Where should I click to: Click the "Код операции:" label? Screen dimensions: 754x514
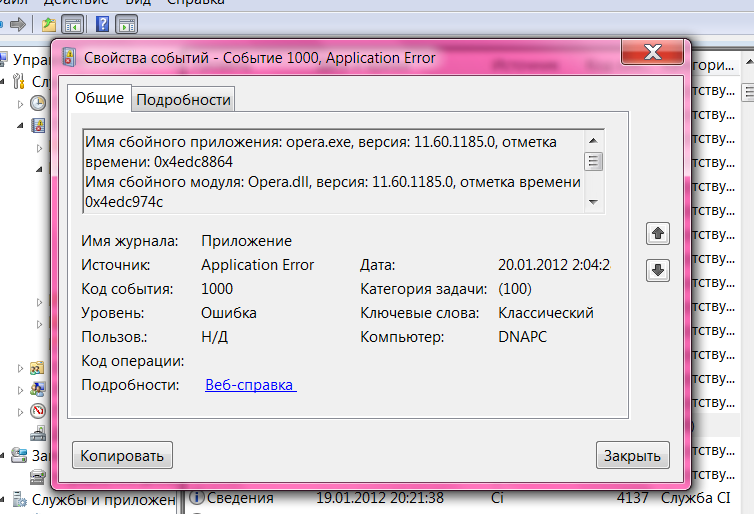pos(133,361)
